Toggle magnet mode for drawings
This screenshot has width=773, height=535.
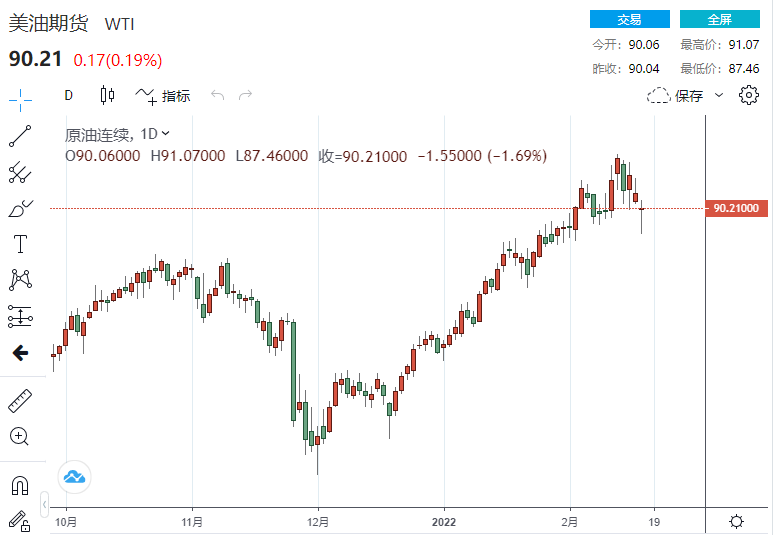pos(20,485)
